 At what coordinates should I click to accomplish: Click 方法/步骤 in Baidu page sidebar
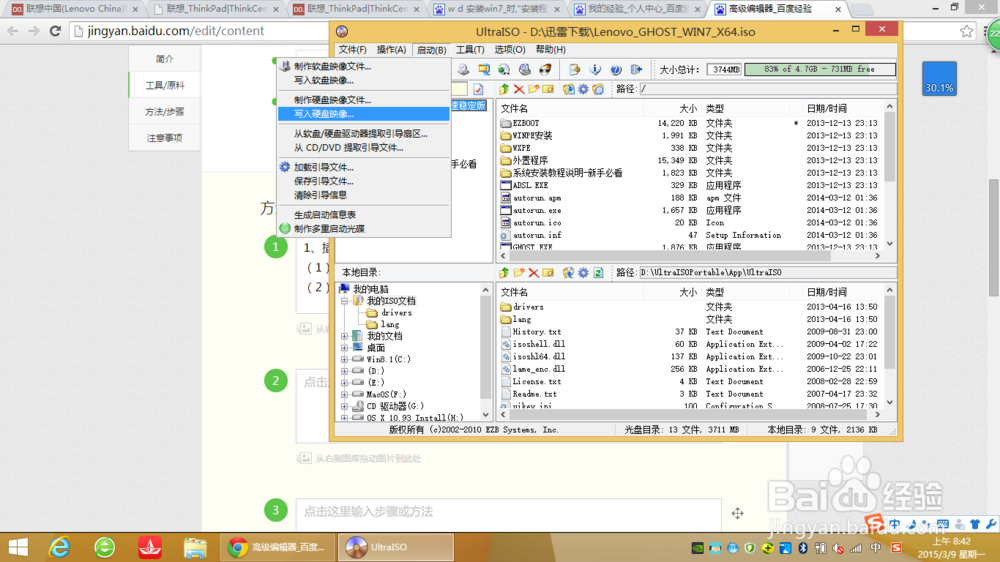coord(165,112)
